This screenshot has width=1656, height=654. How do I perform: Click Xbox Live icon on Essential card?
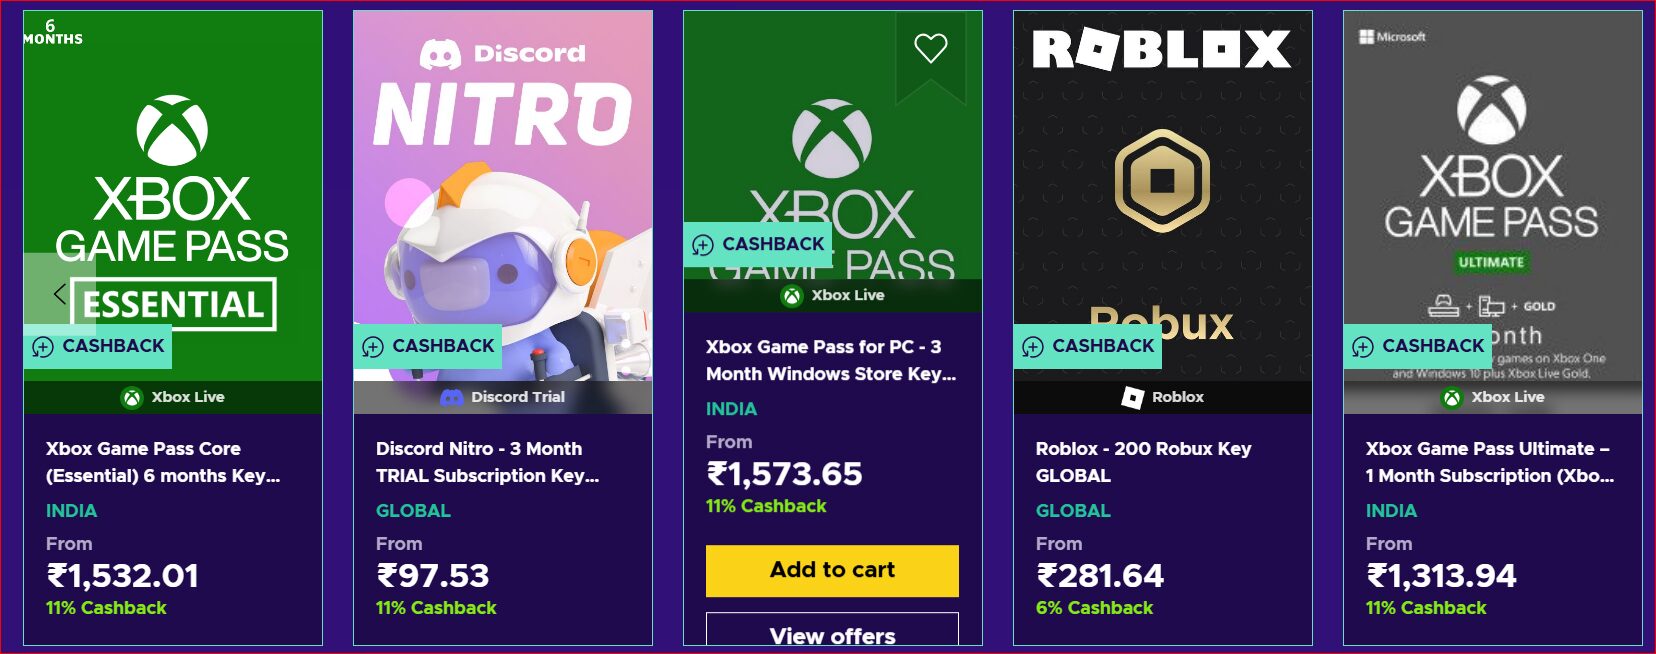[132, 397]
